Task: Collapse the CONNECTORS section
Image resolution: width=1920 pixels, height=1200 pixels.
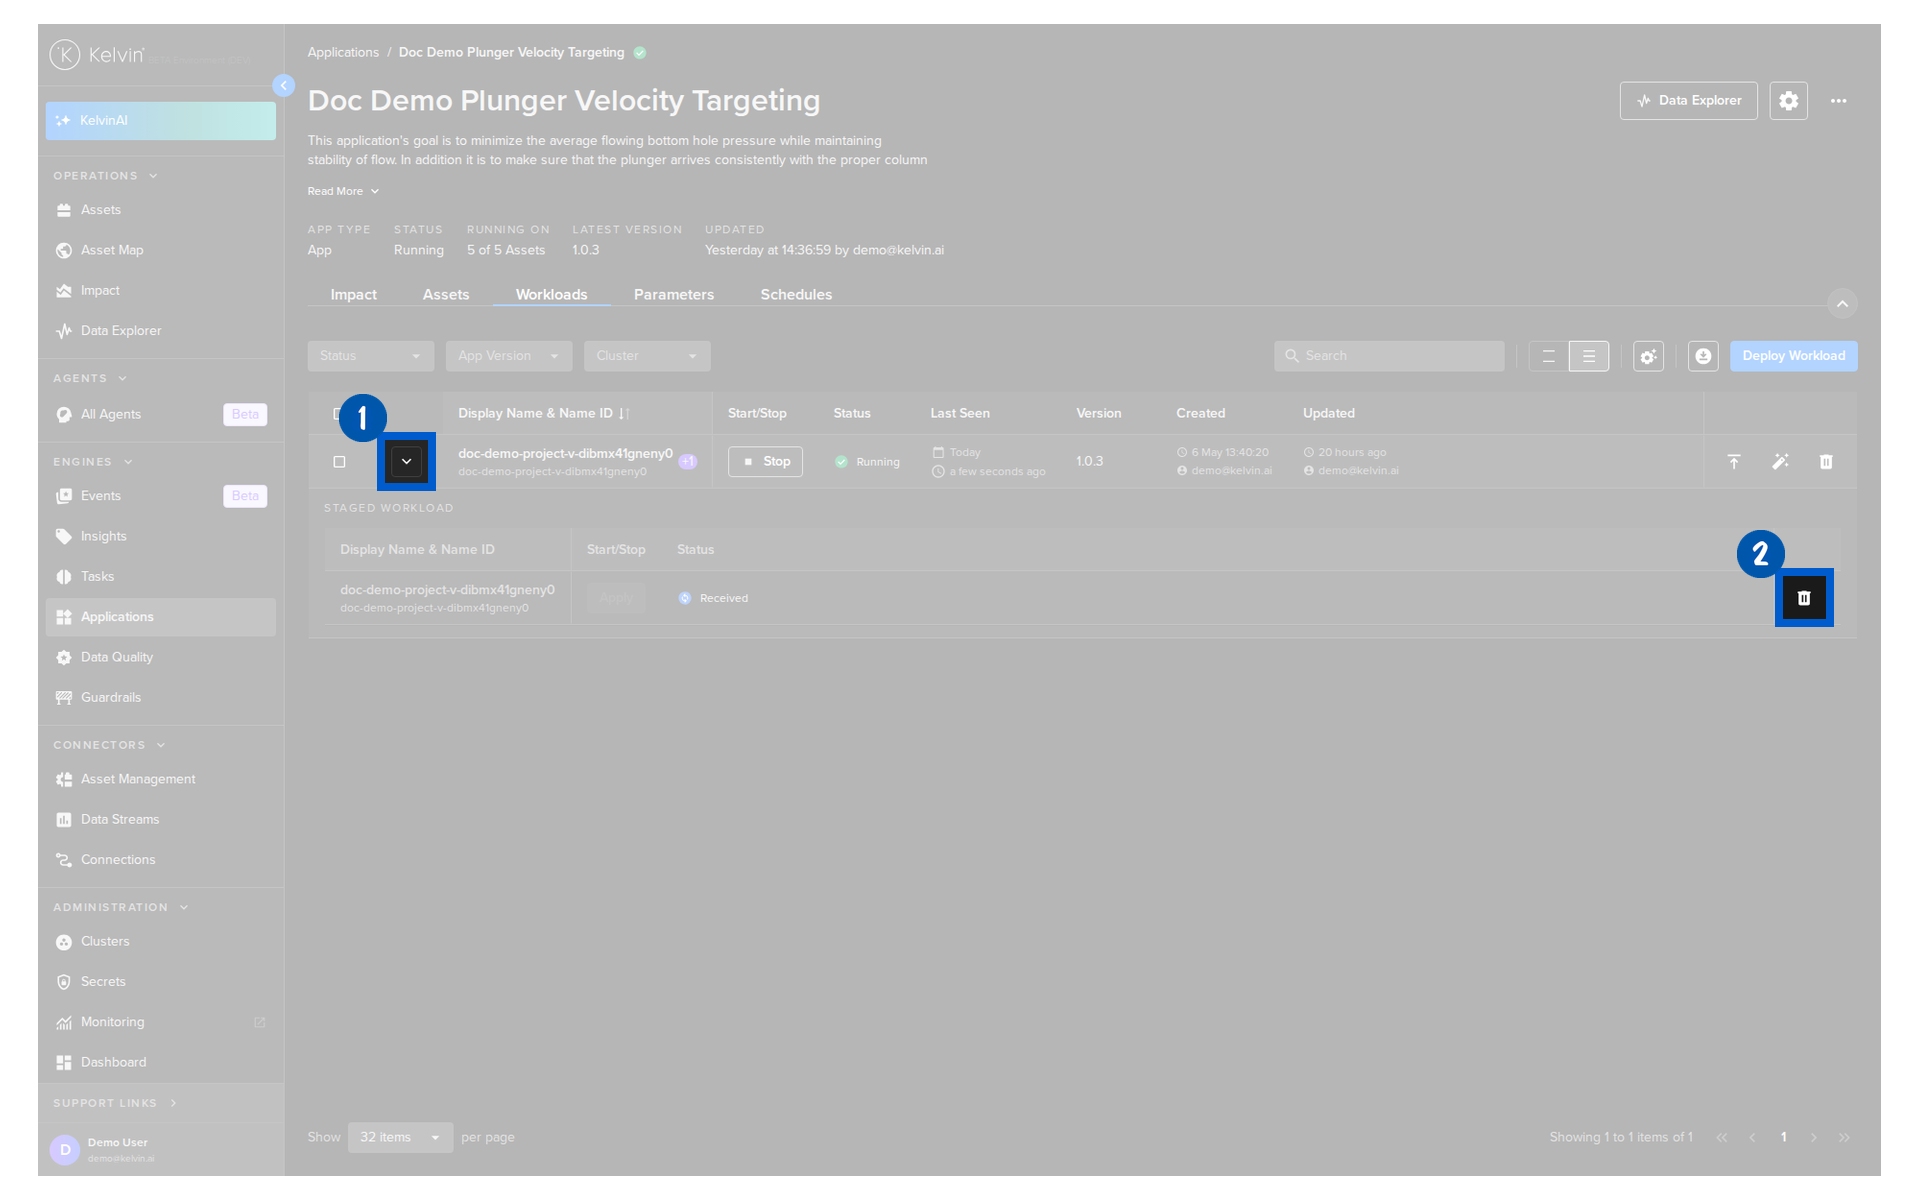Action: click(x=109, y=745)
